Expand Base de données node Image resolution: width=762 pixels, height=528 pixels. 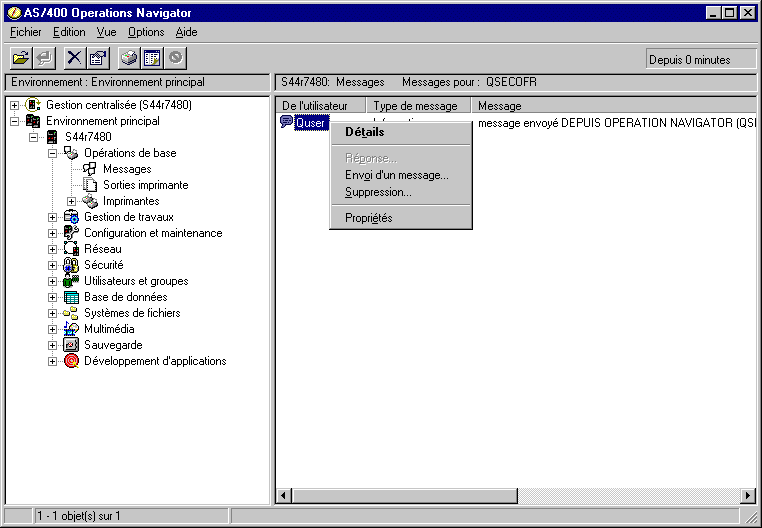52,298
